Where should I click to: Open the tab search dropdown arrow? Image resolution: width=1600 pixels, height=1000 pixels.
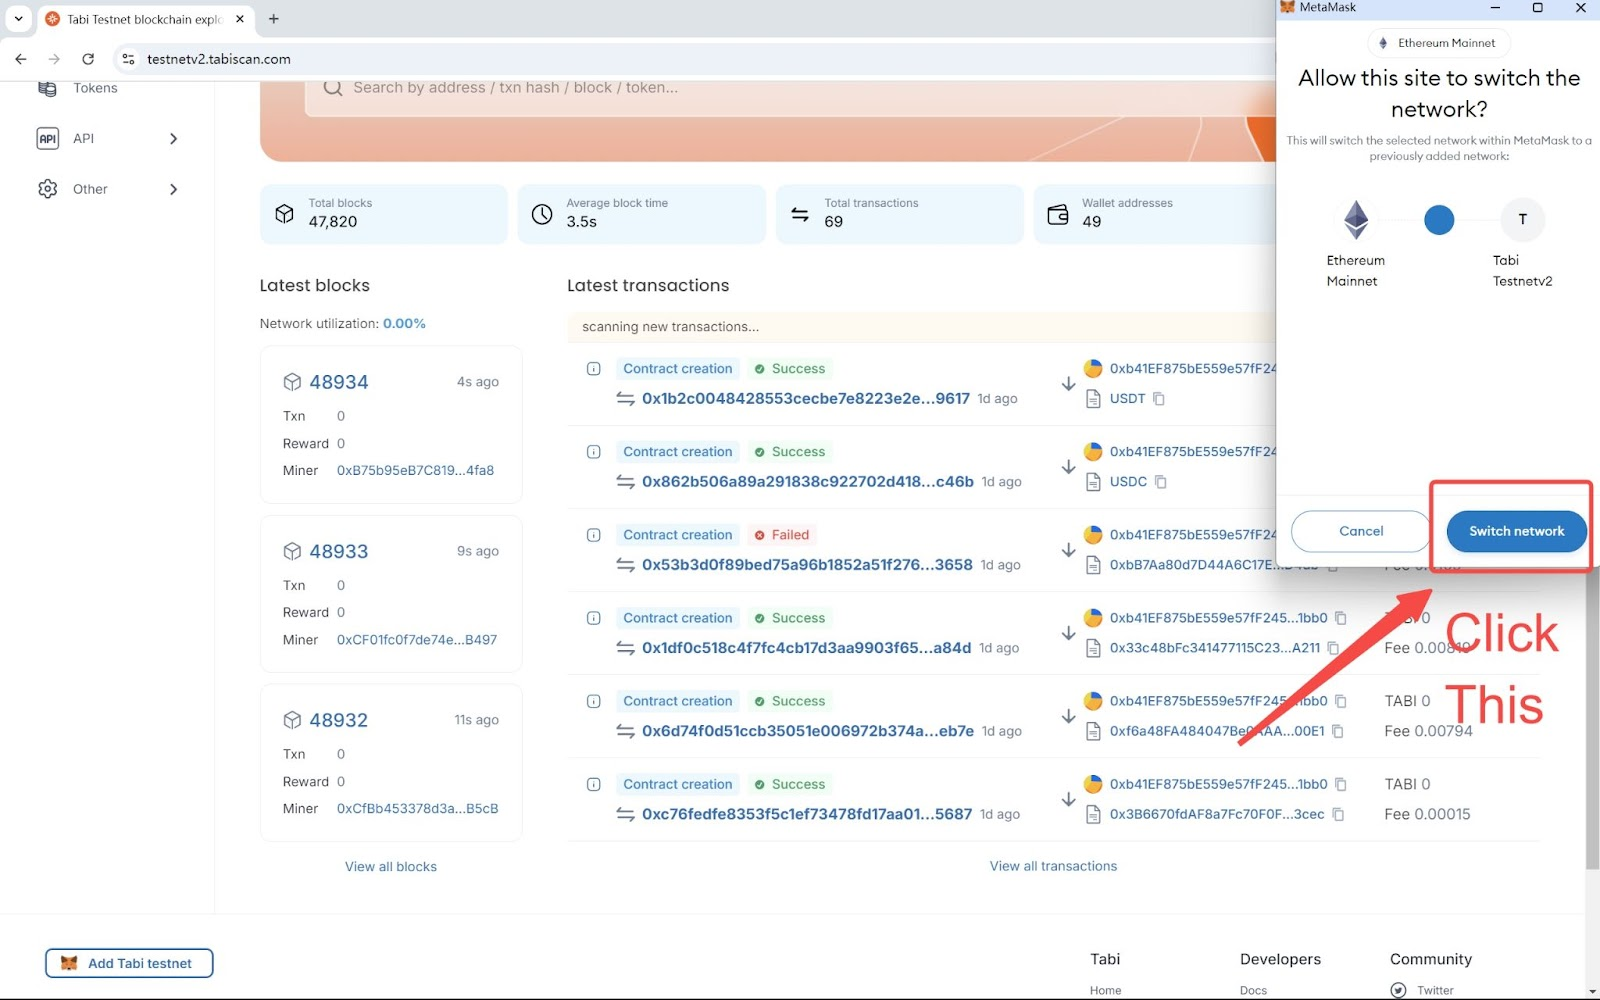click(18, 18)
